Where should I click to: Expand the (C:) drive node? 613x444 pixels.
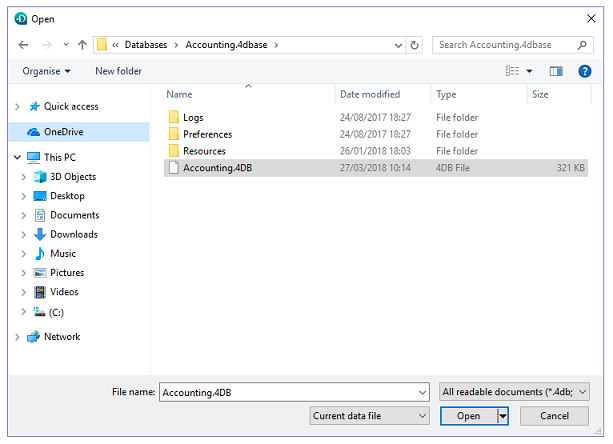click(x=23, y=312)
